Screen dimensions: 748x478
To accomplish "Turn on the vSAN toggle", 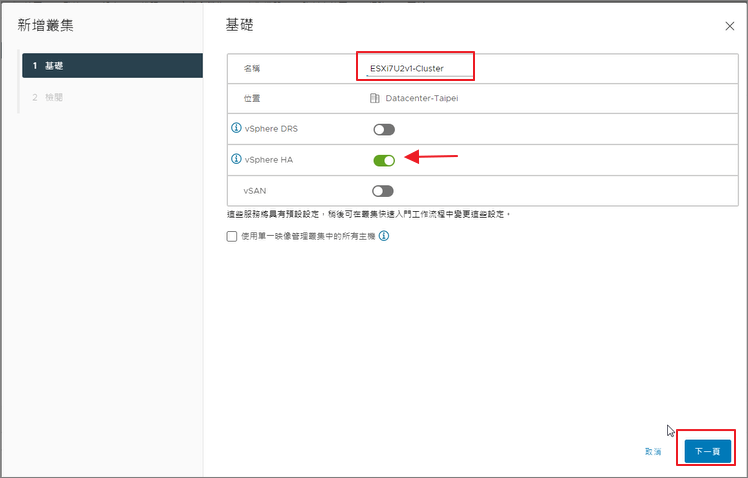I will pos(383,191).
